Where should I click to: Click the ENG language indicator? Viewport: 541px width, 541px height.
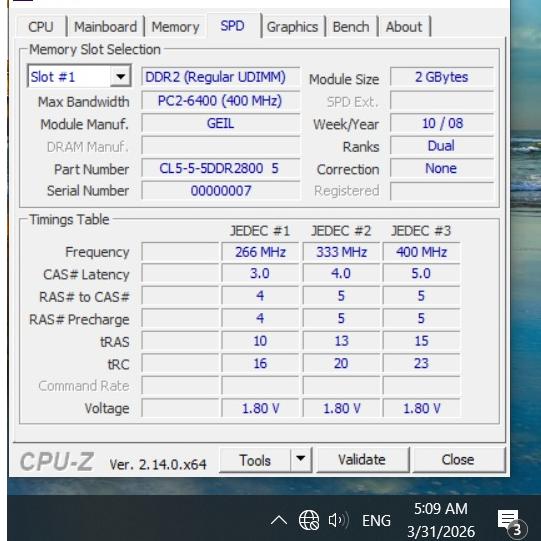click(x=376, y=520)
